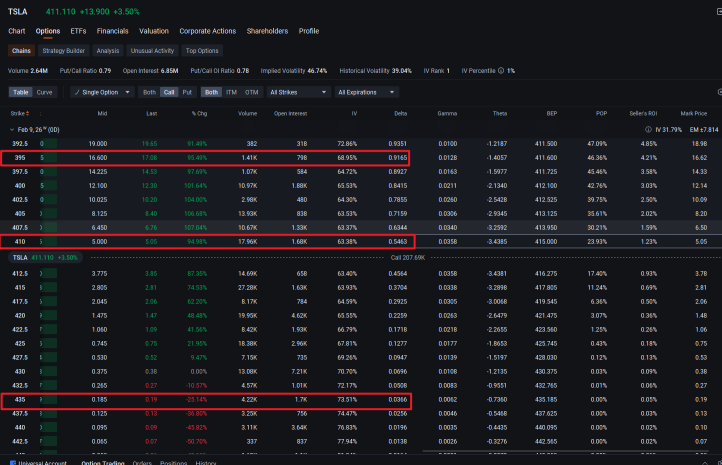
Task: Open Strategy Builder
Action: 64,51
